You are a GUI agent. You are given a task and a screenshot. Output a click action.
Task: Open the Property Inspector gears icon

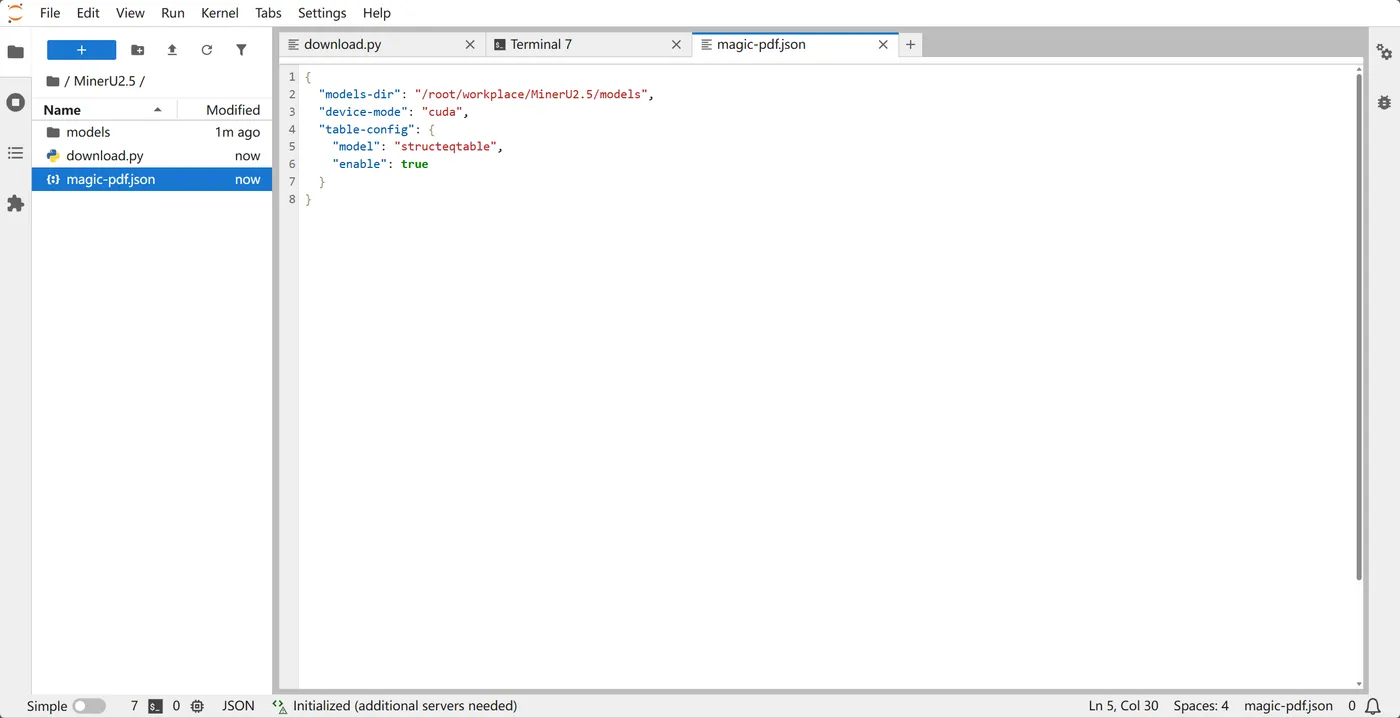(1384, 52)
